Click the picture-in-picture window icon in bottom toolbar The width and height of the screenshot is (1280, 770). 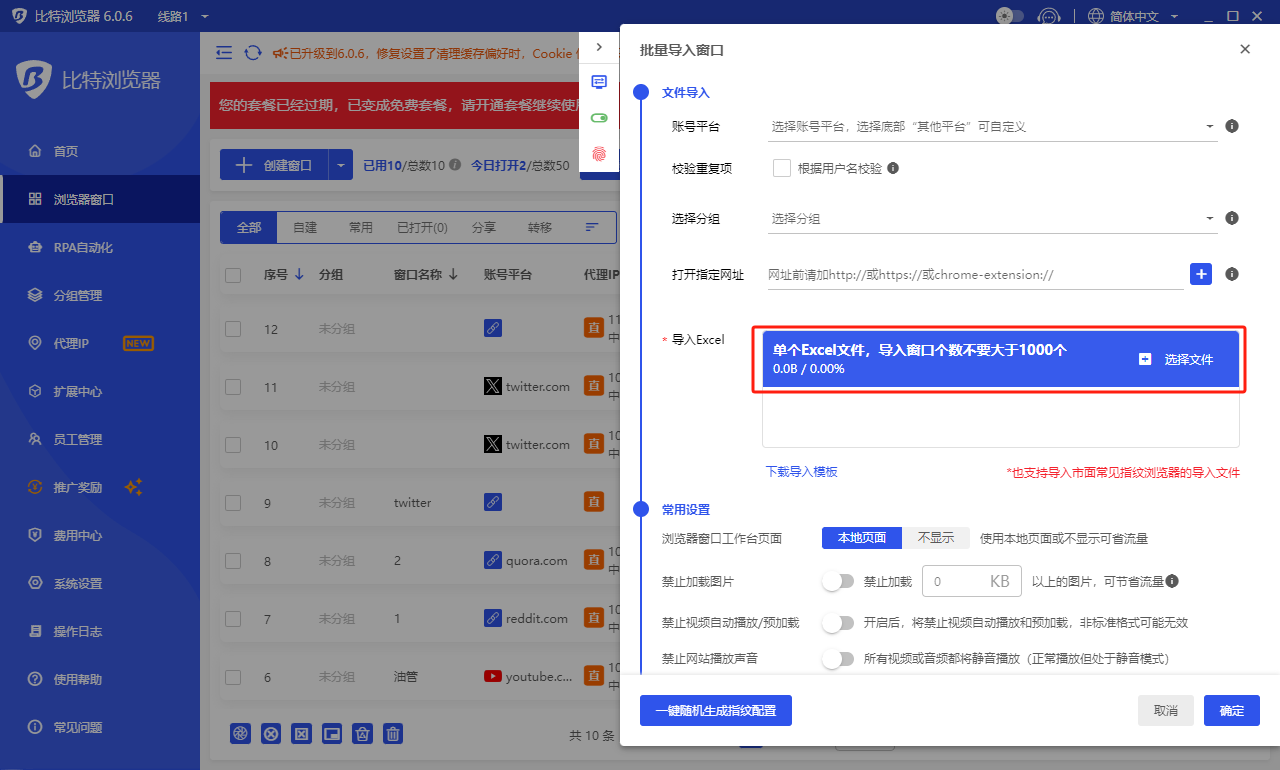coord(332,733)
